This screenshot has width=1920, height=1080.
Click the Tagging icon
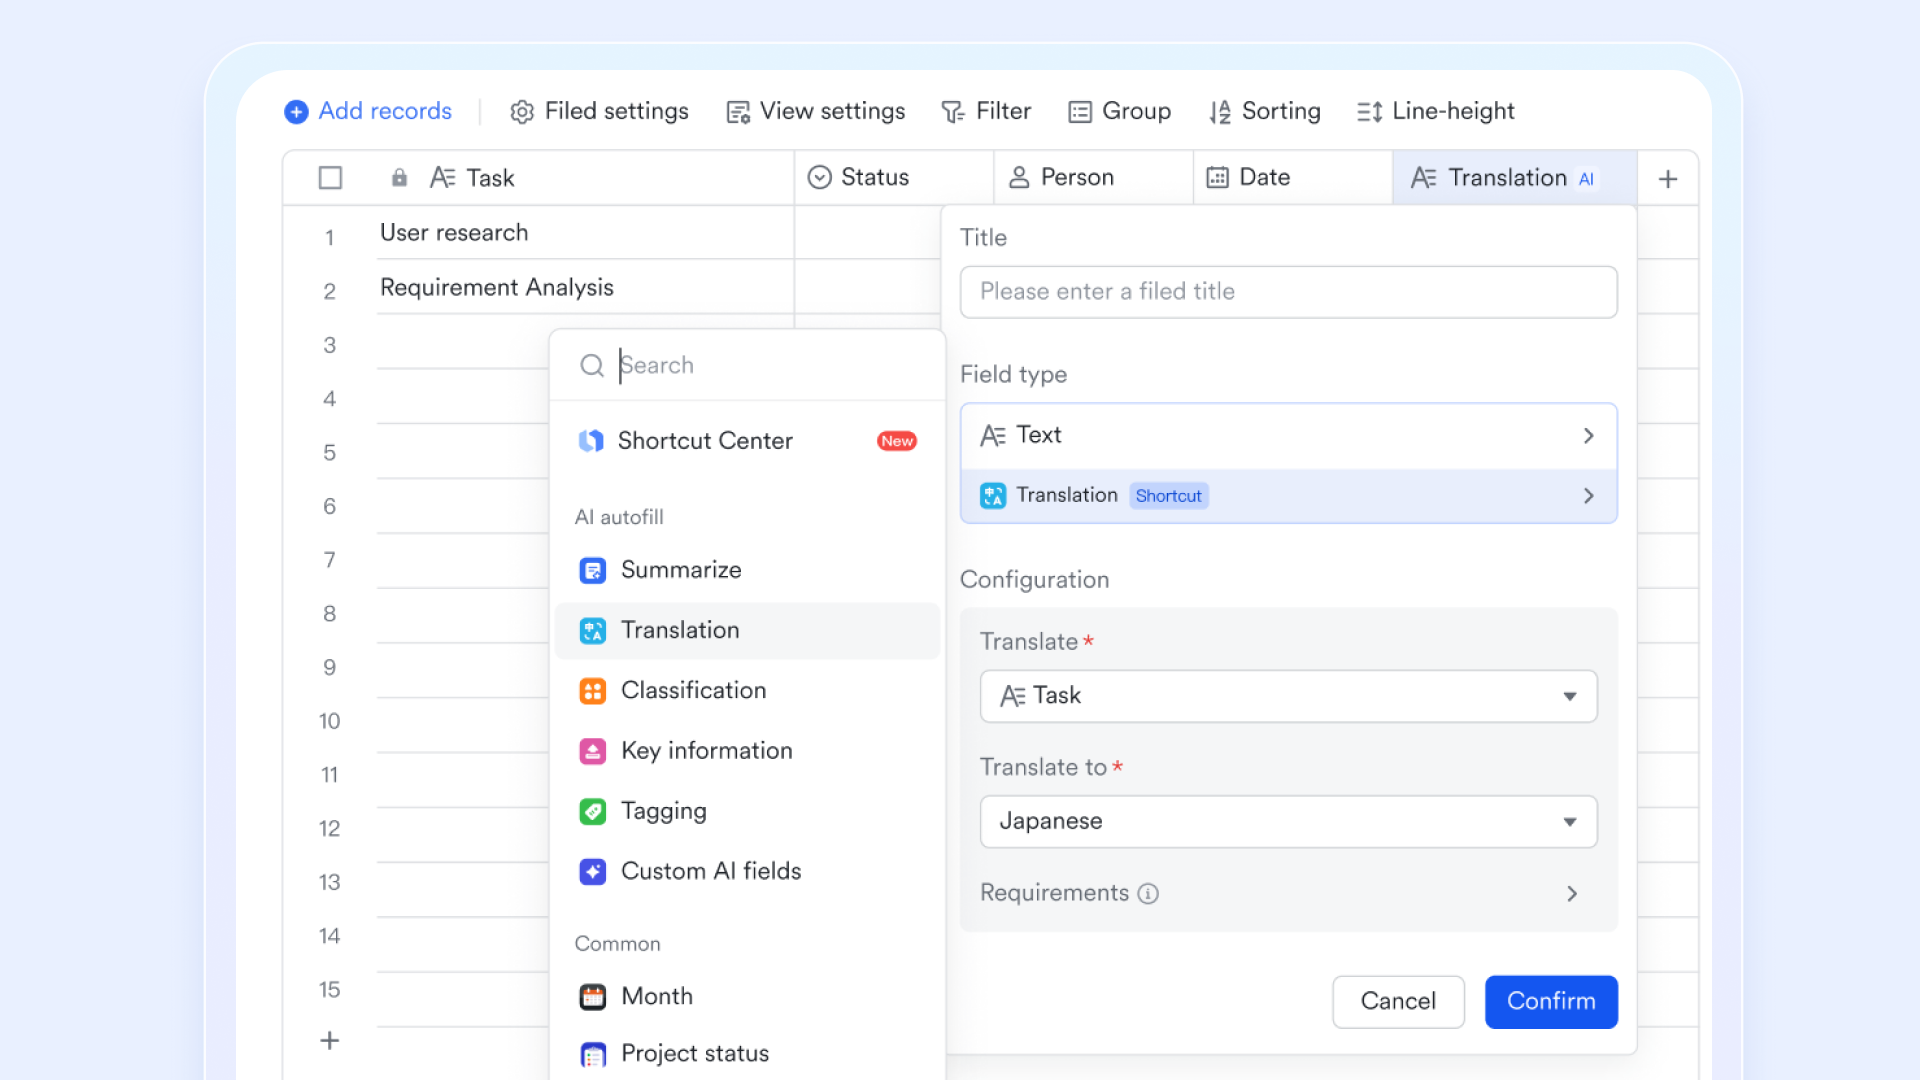(x=593, y=811)
